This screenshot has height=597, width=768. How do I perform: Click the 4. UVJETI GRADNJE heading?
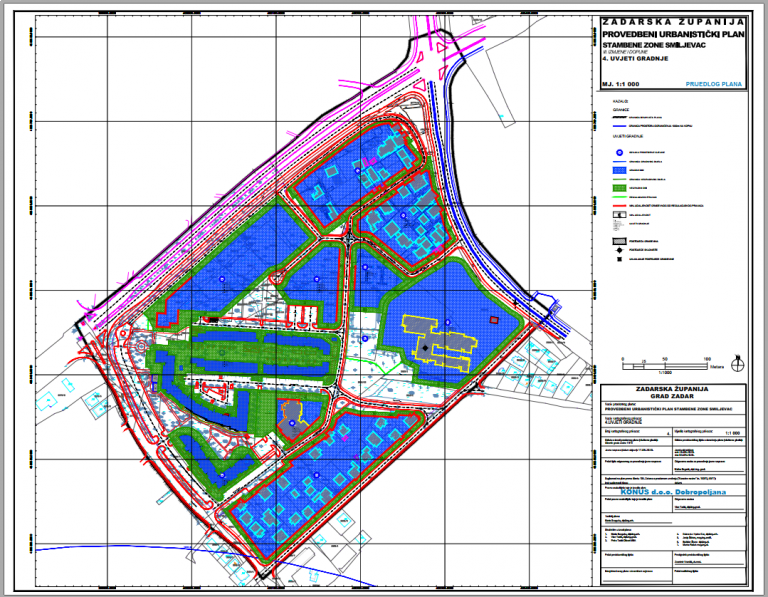632,60
